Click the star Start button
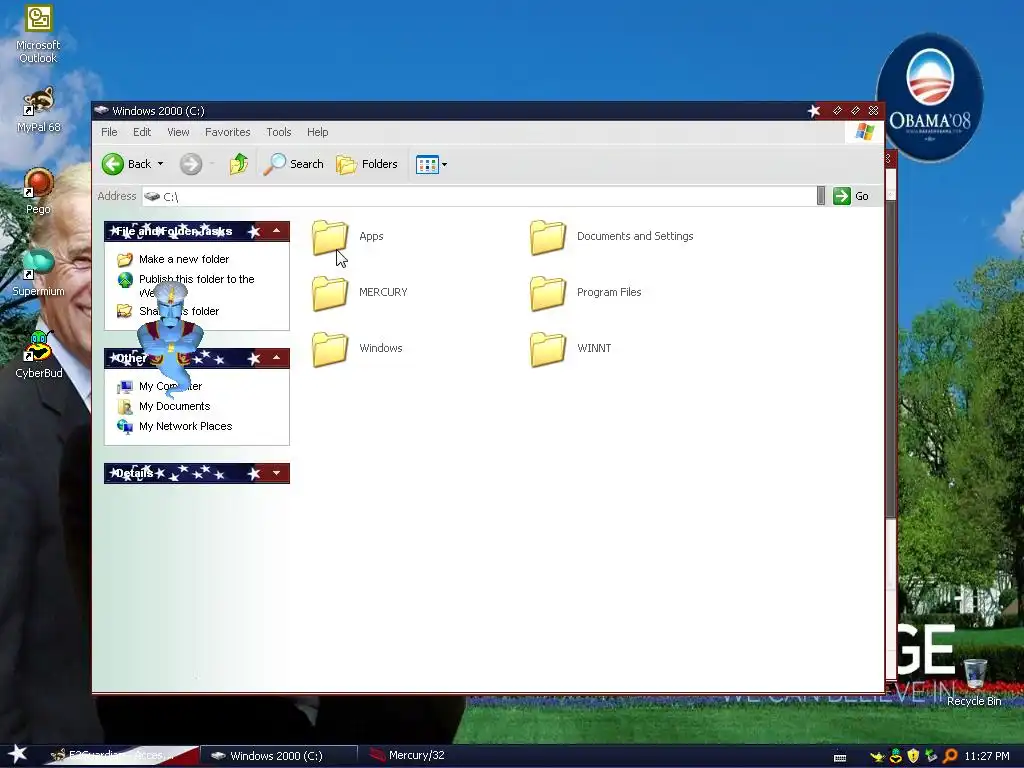This screenshot has height=768, width=1024. click(17, 755)
